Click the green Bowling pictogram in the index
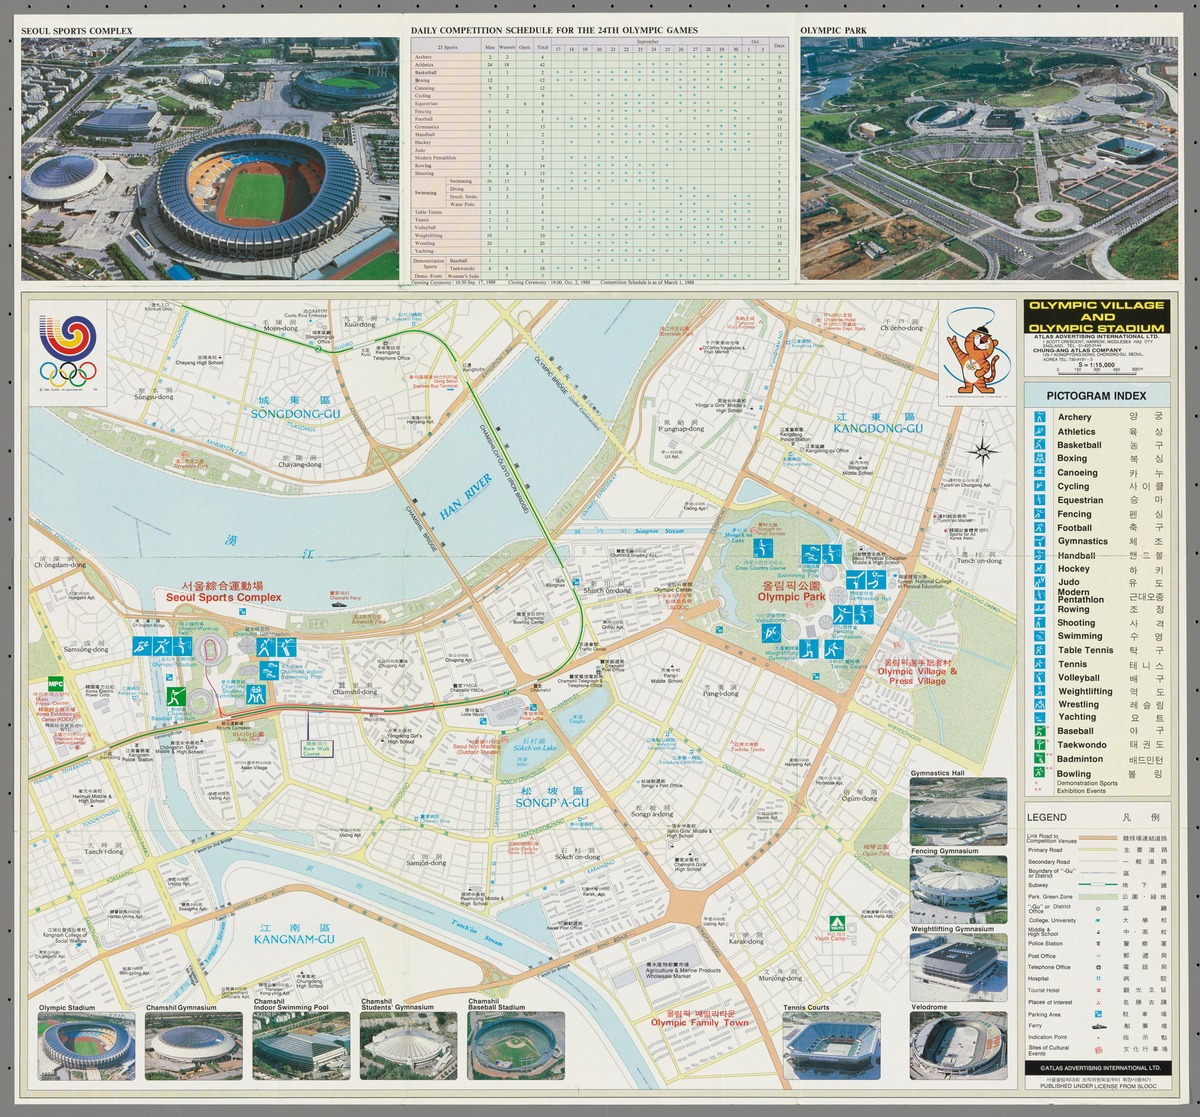 click(x=1040, y=773)
